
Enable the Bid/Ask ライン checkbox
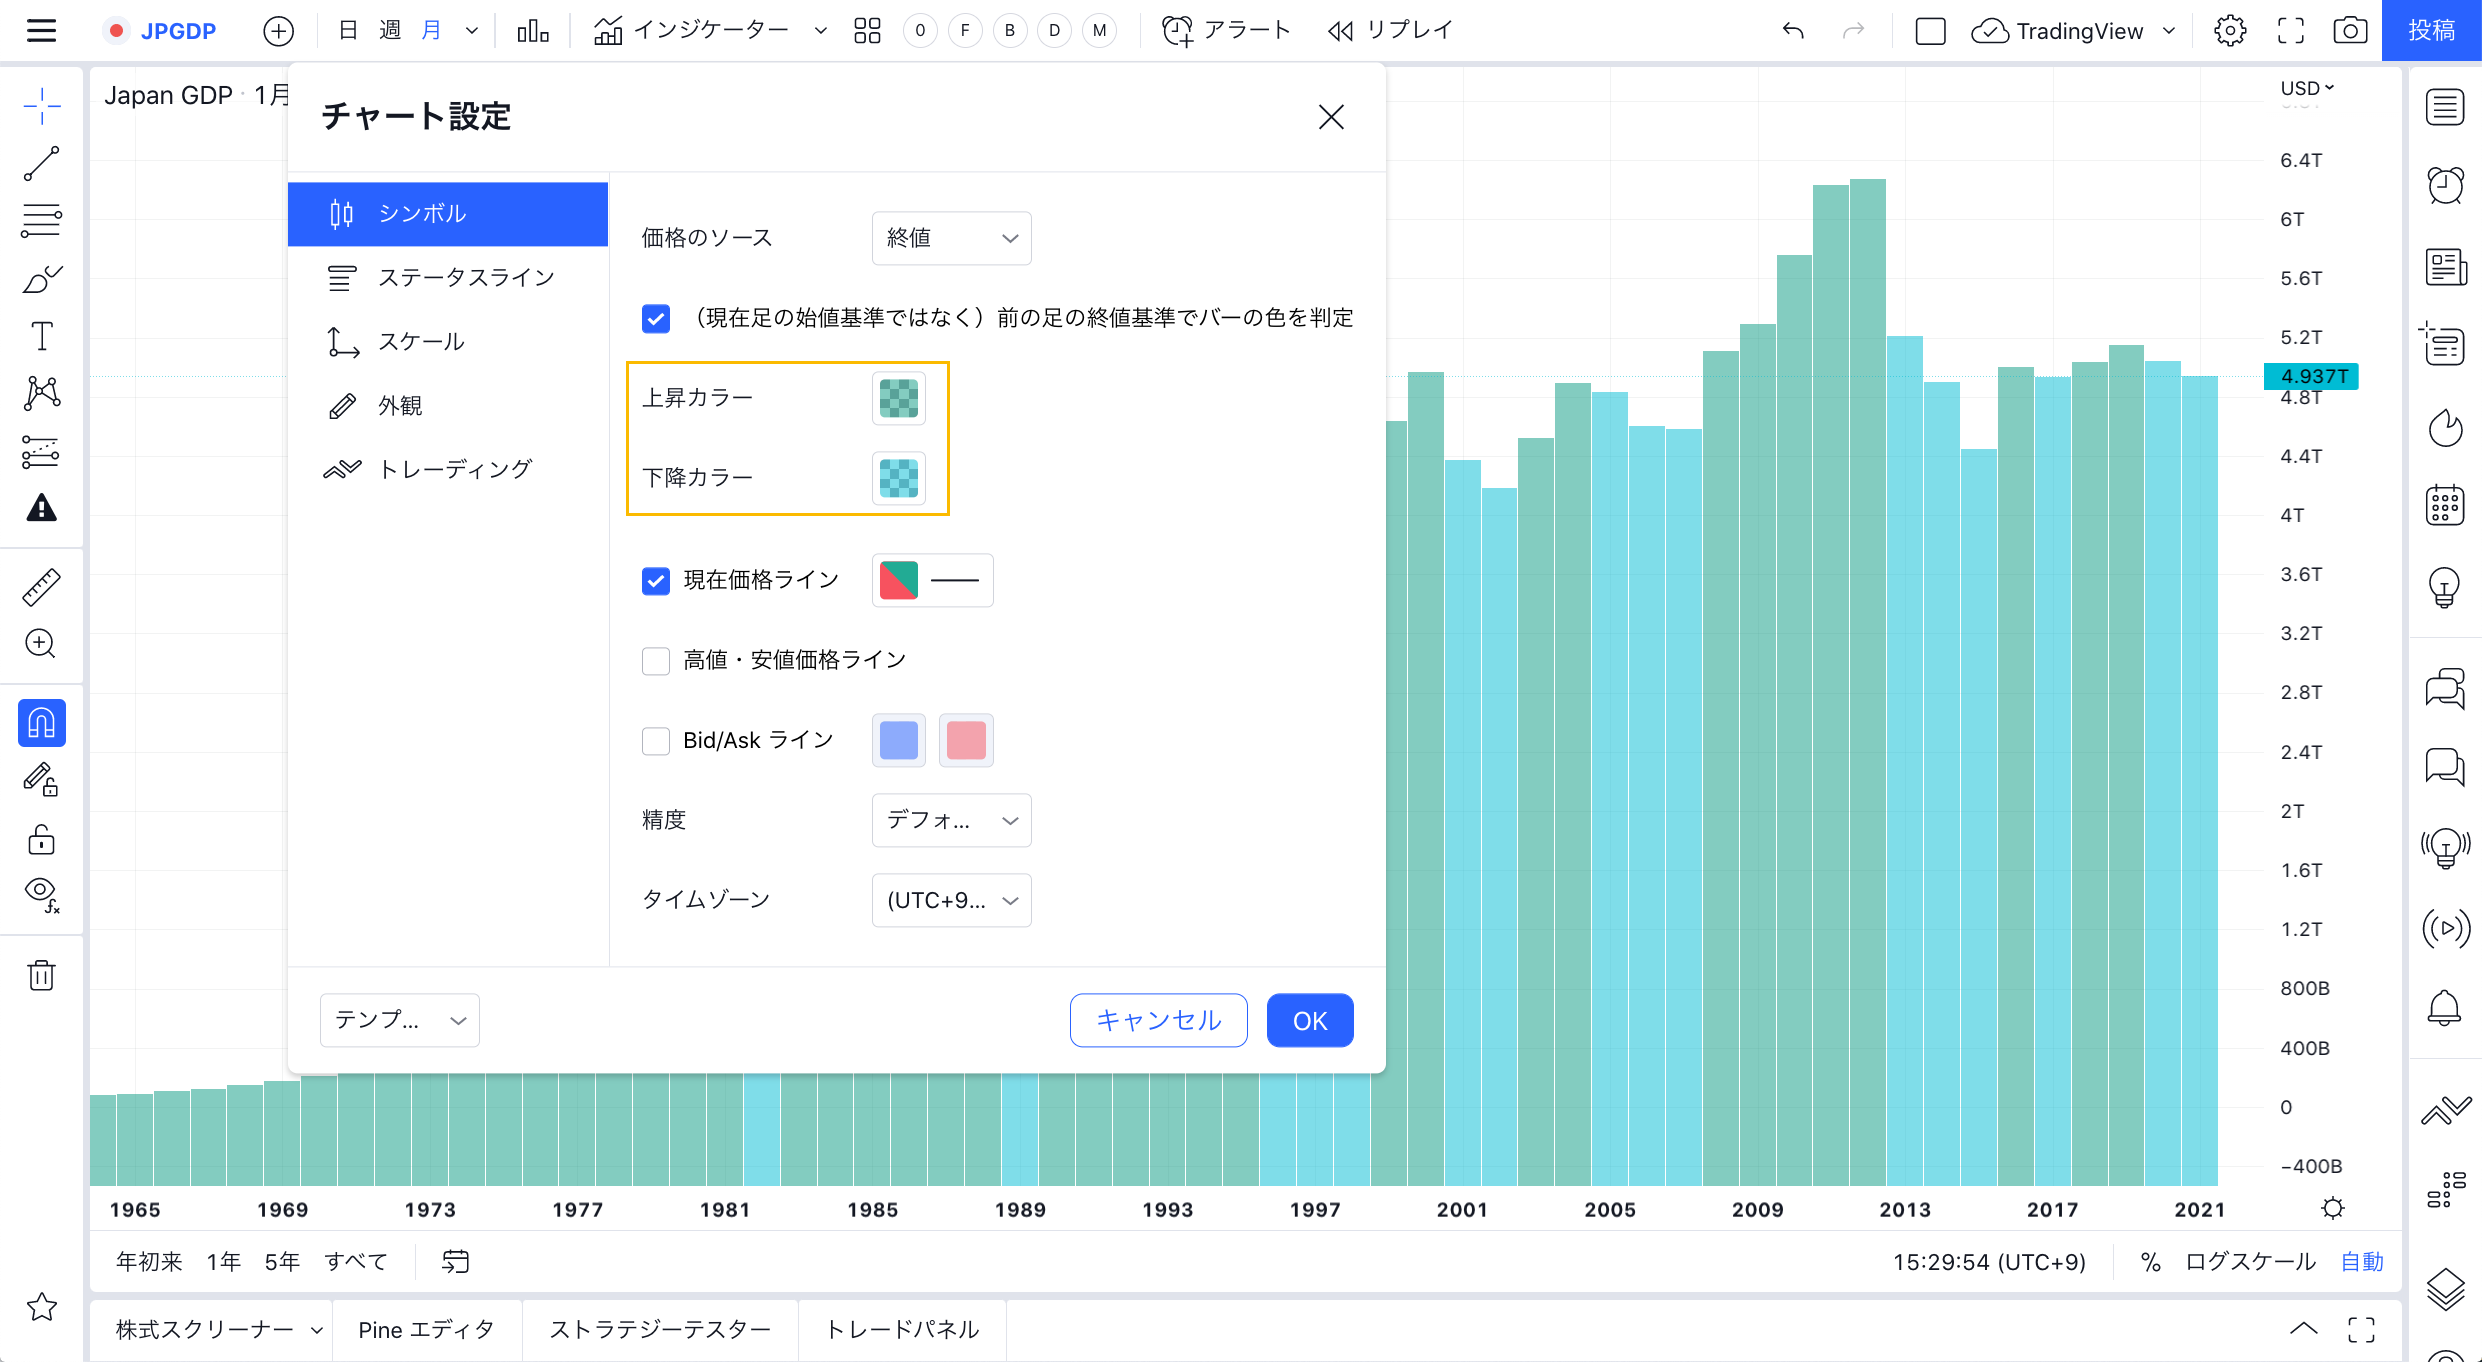point(656,741)
